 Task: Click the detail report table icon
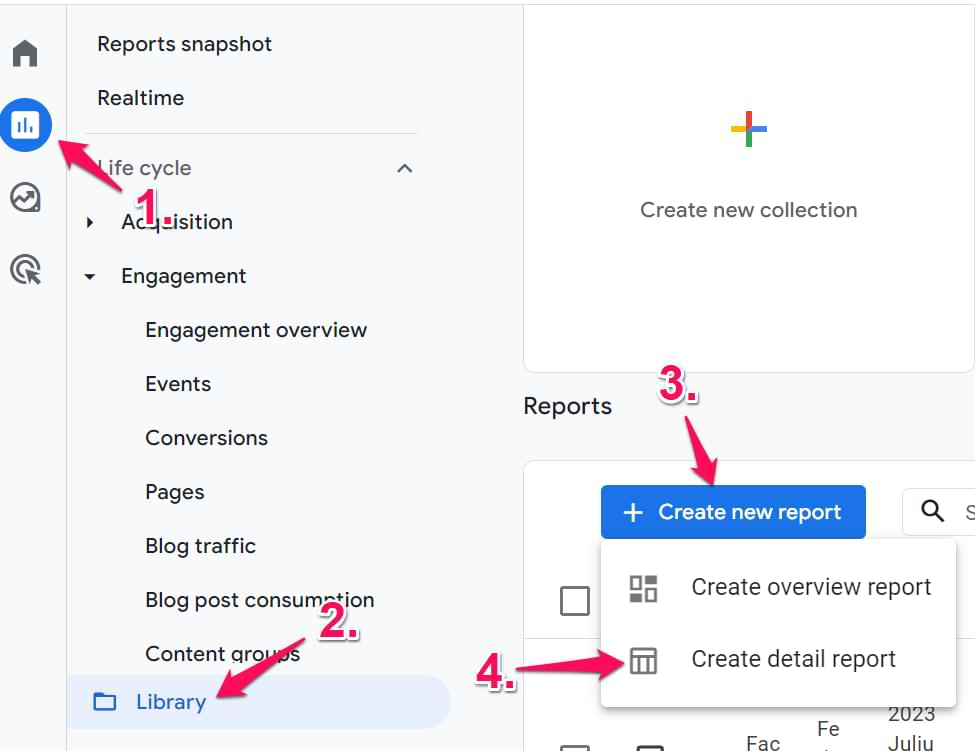coord(643,660)
